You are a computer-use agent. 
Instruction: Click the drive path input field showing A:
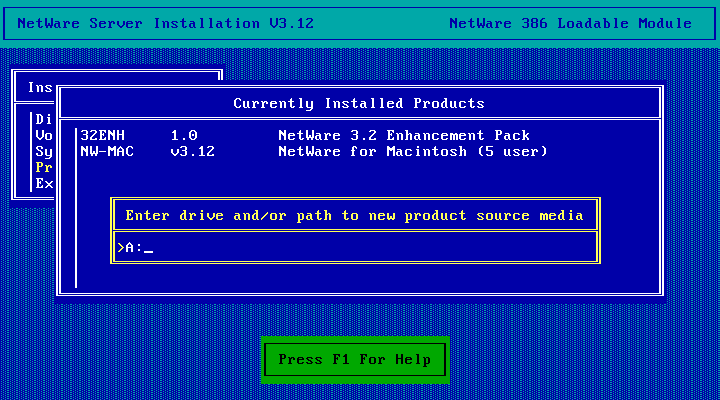point(355,248)
